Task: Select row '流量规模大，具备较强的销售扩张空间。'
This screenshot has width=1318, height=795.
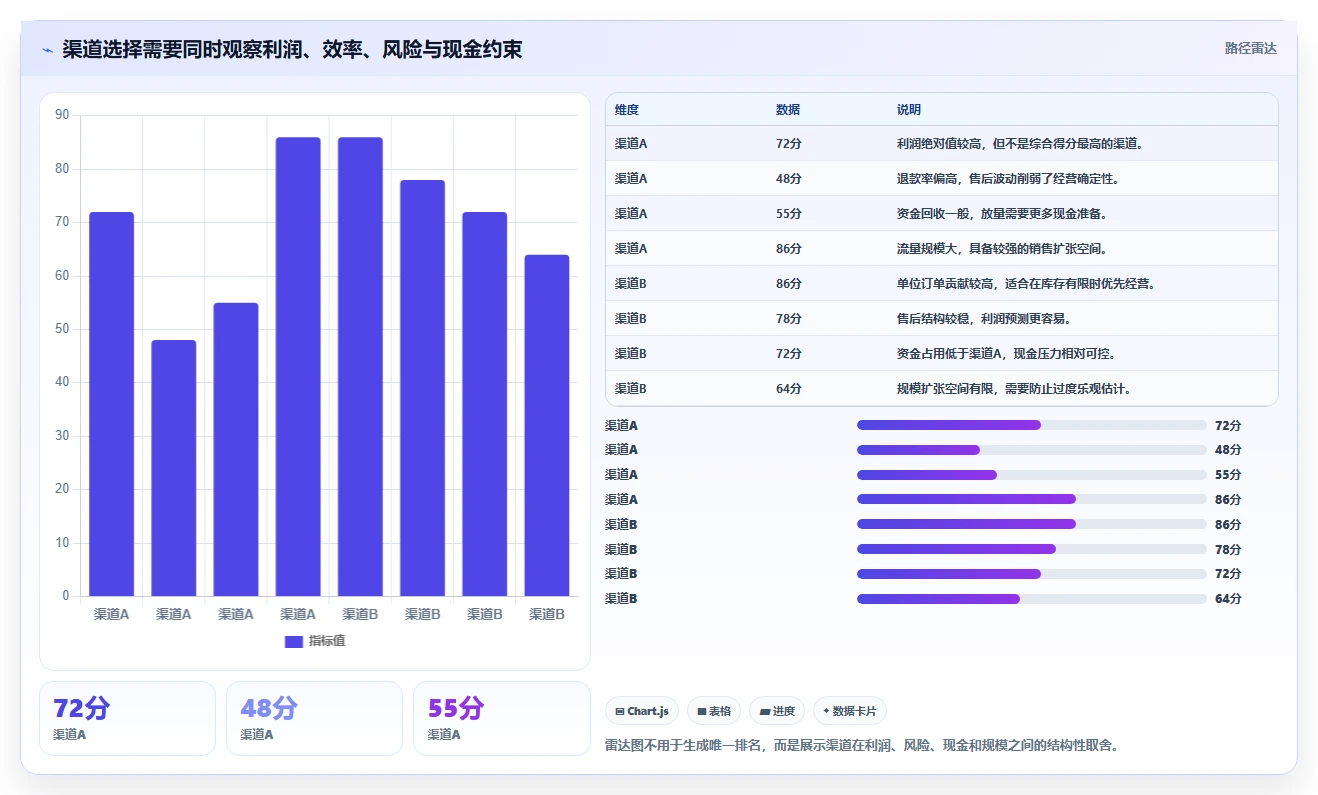Action: (942, 248)
